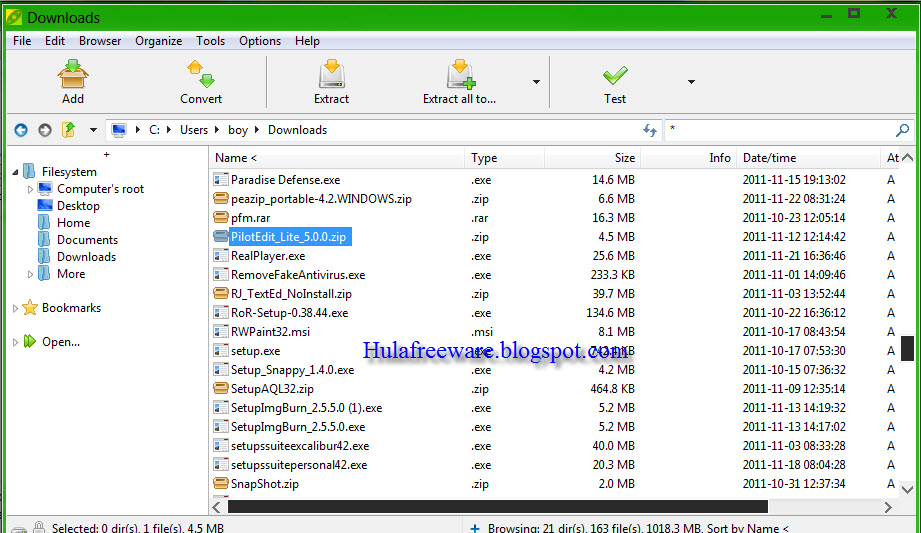Open the Browser menu
This screenshot has height=533, width=921.
[x=100, y=41]
